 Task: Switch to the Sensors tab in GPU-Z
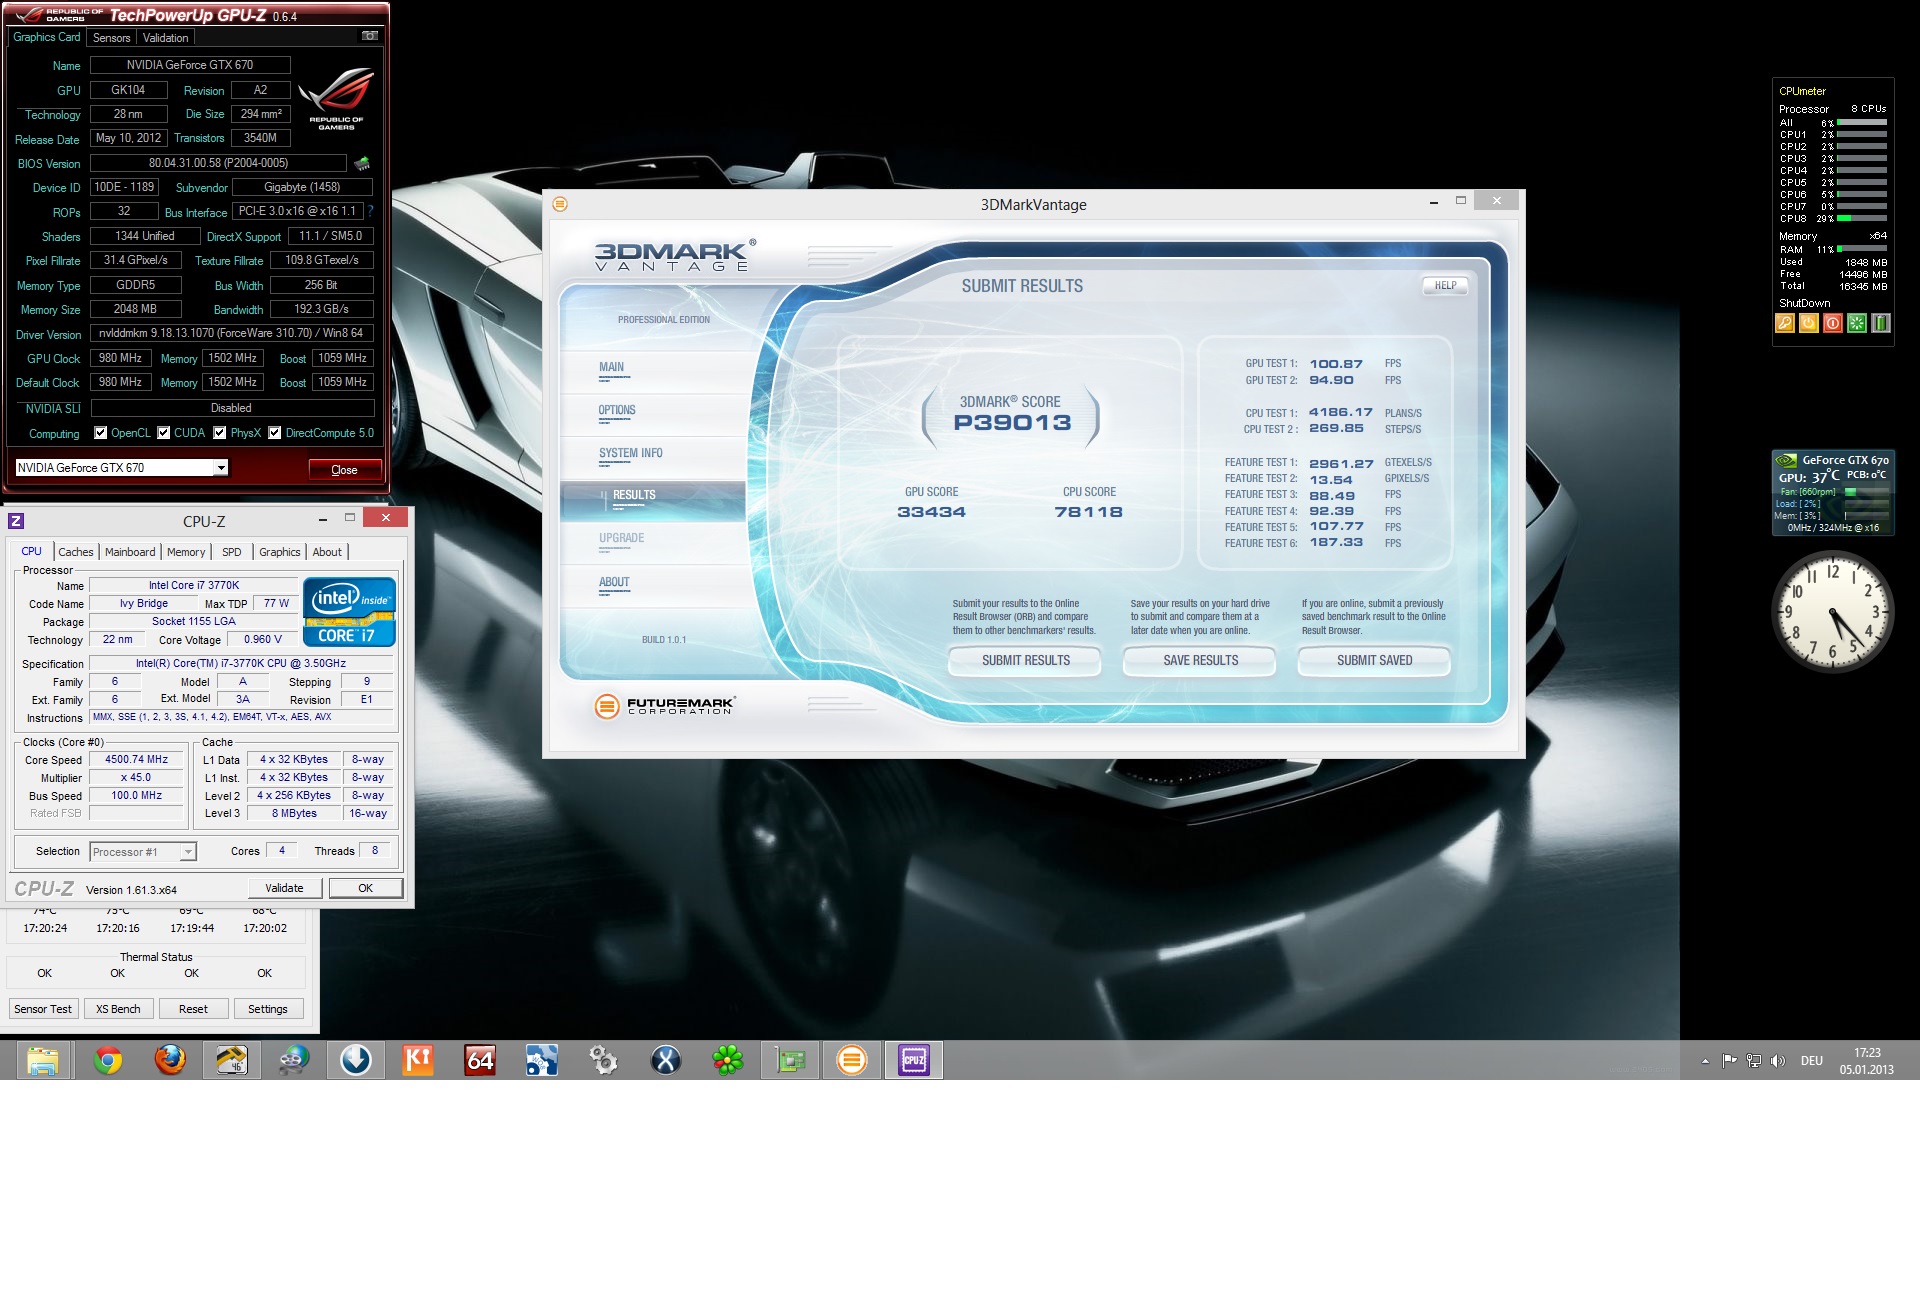click(x=112, y=38)
